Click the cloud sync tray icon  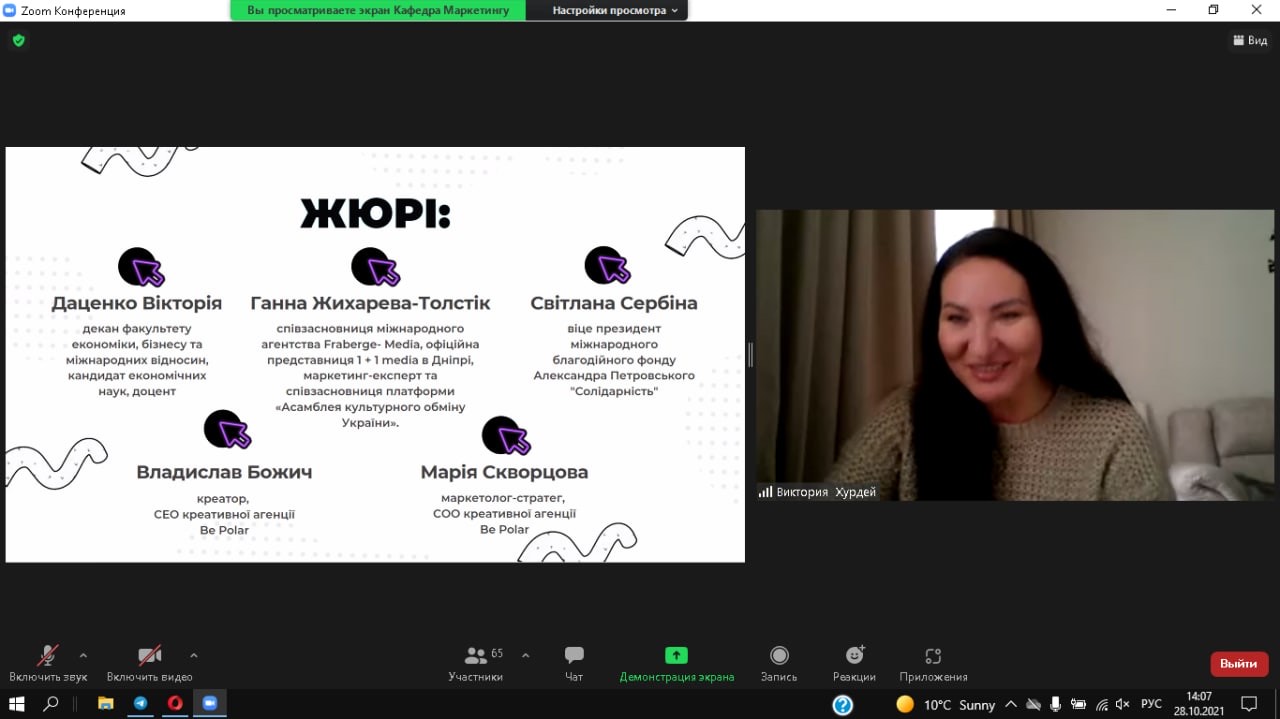pyautogui.click(x=1034, y=705)
